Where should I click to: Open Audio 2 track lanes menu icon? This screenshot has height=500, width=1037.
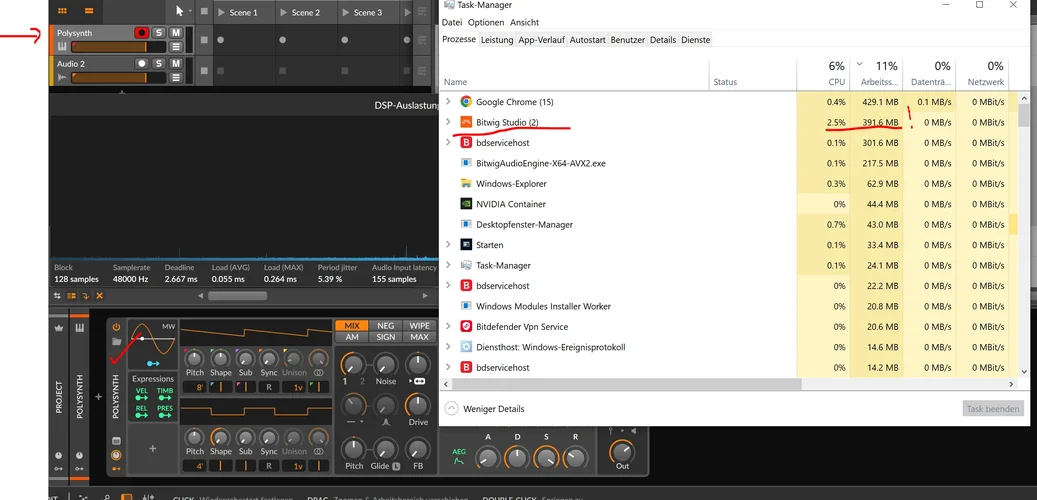175,78
